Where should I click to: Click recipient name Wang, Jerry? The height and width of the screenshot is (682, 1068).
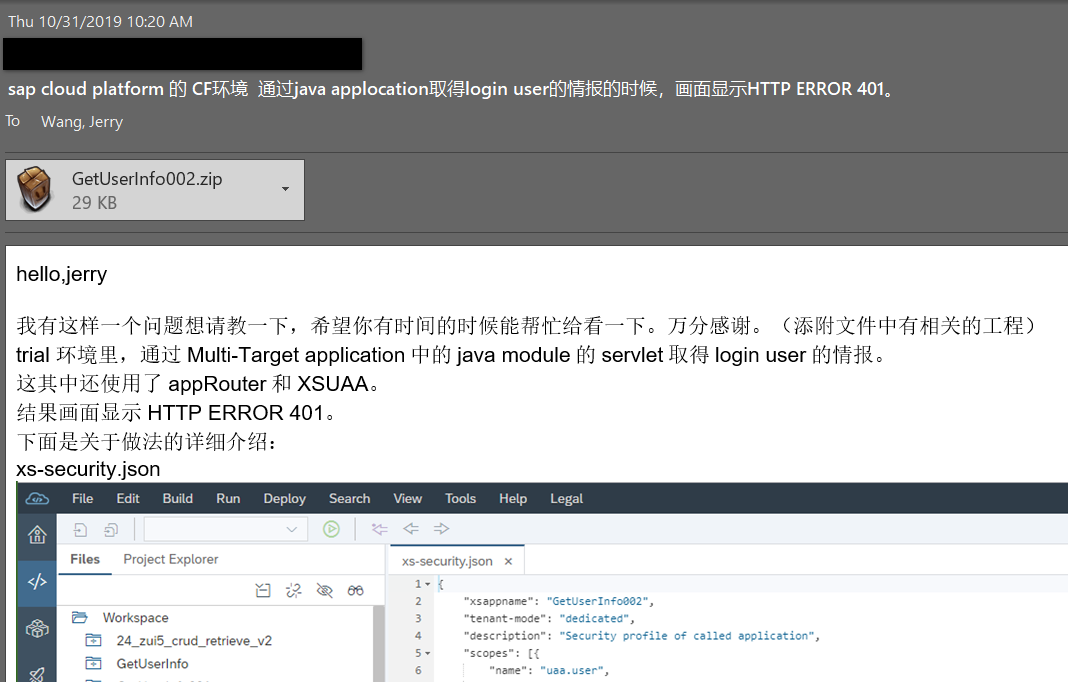pyautogui.click(x=82, y=122)
